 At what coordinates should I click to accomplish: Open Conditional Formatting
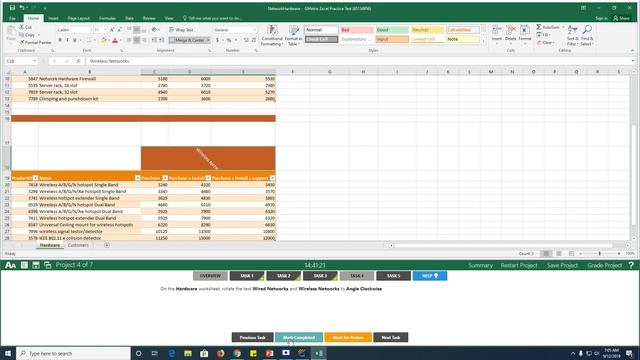coord(272,35)
